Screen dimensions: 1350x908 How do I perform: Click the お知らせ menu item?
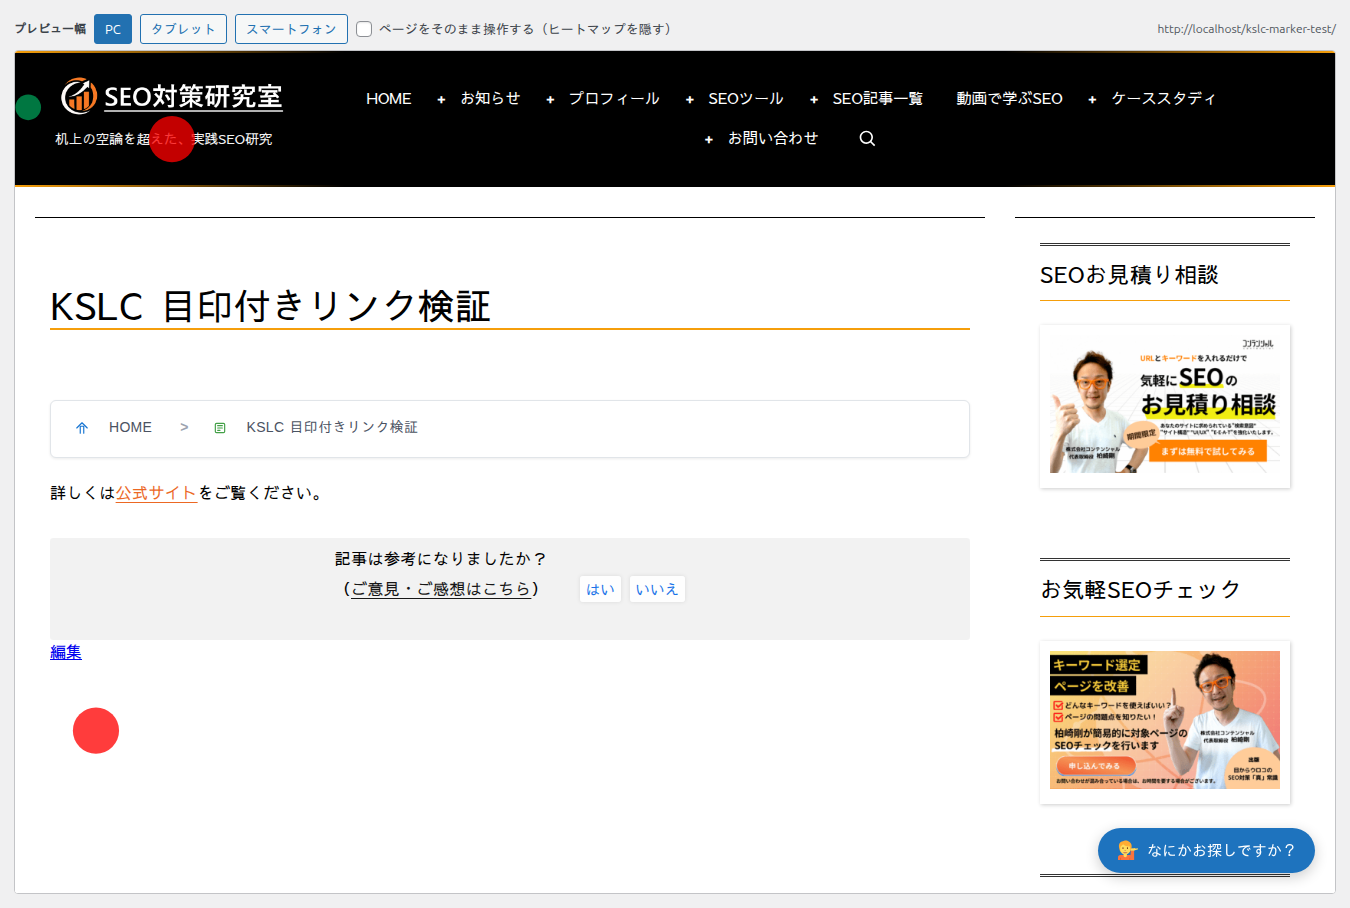pos(490,98)
